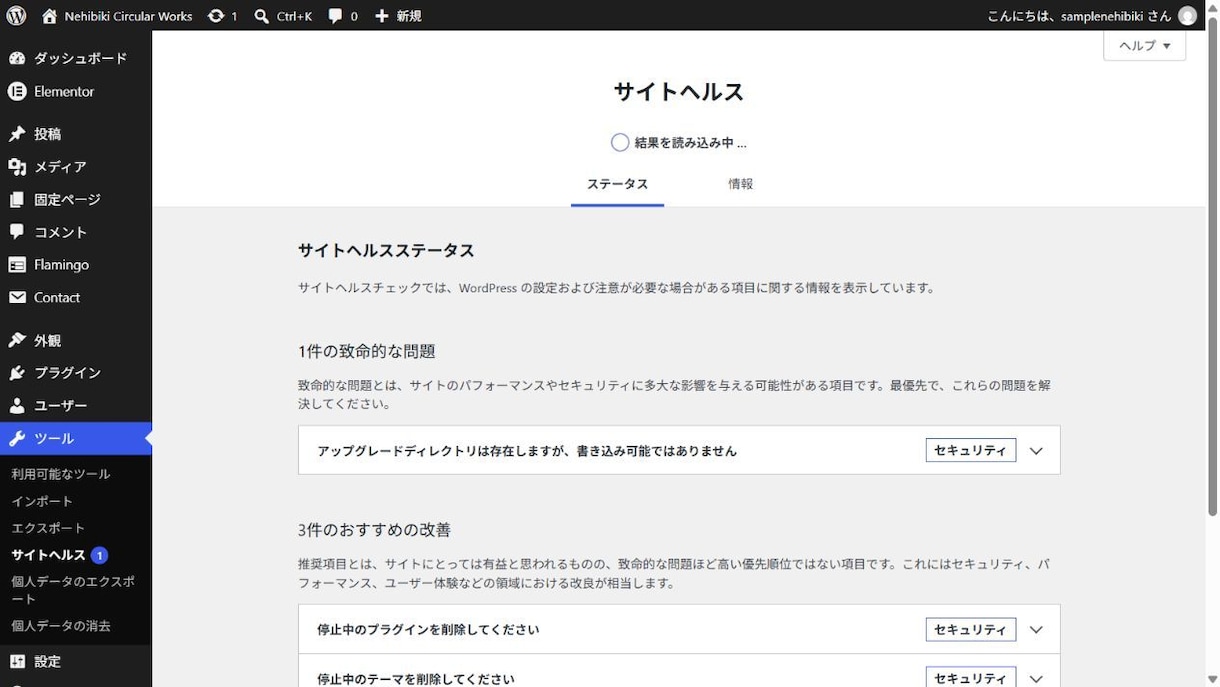The height and width of the screenshot is (687, 1220).
Task: Click 停止中のテーマを削除してください title
Action: click(x=416, y=679)
